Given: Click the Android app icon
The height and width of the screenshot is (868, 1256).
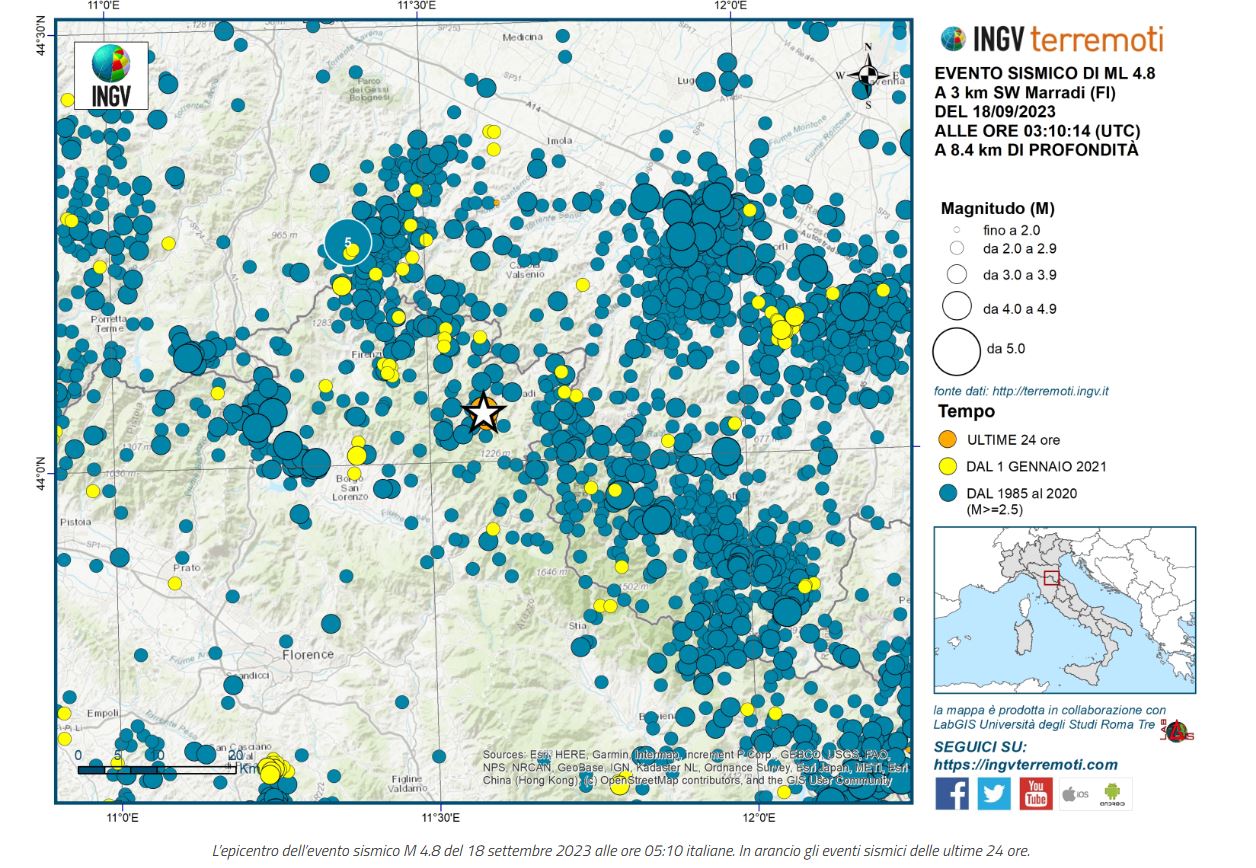Looking at the screenshot, I should pyautogui.click(x=1113, y=794).
